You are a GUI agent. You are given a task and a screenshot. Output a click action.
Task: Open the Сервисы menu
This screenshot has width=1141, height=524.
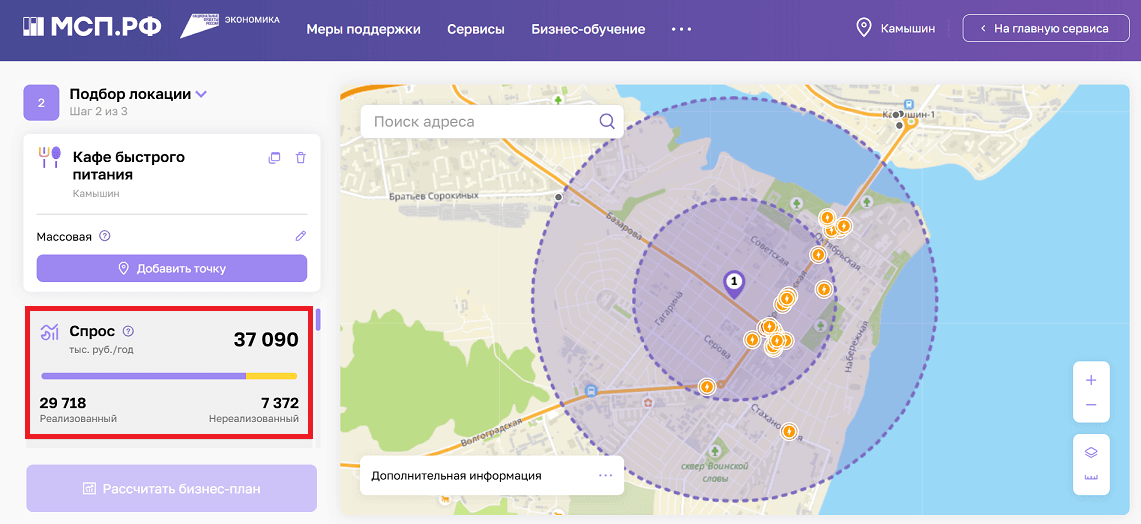[x=476, y=29]
